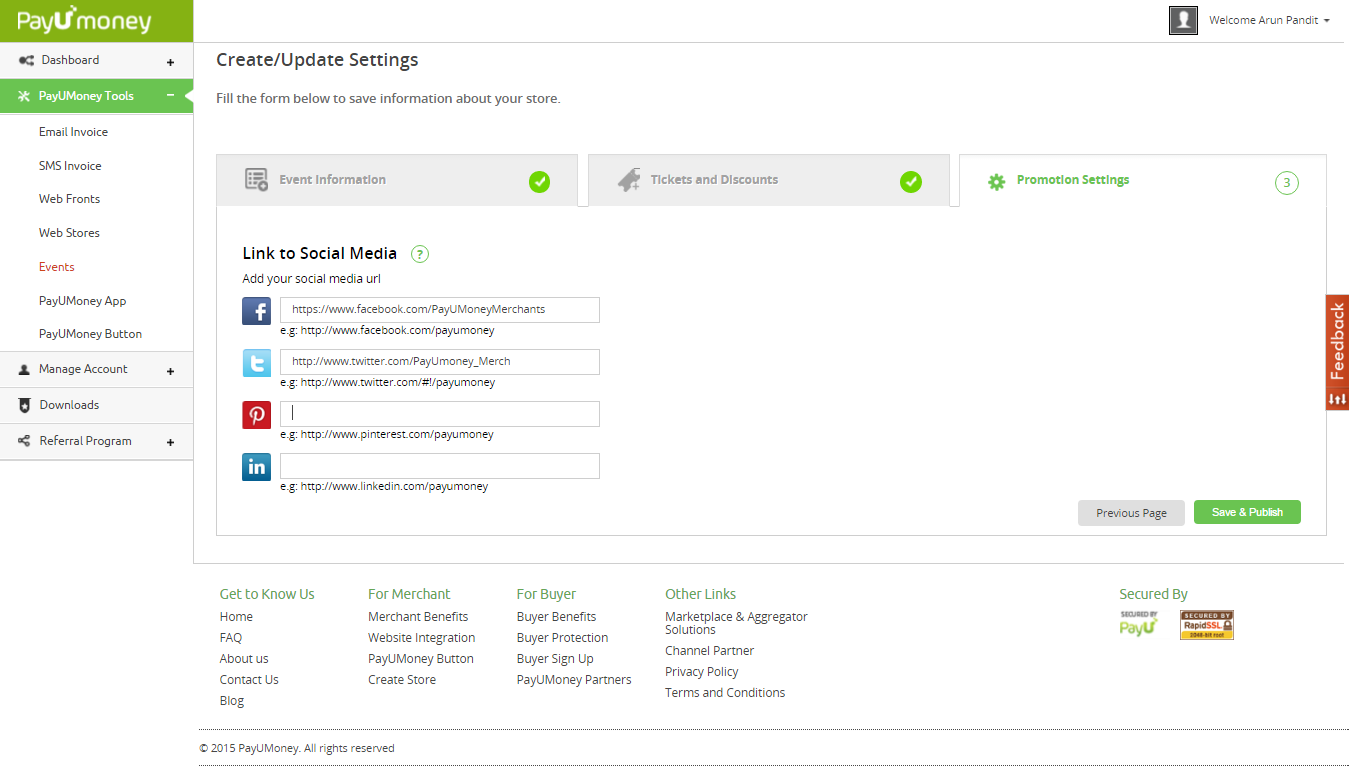Click the Manage Account person icon
This screenshot has height=781, width=1349.
point(25,369)
